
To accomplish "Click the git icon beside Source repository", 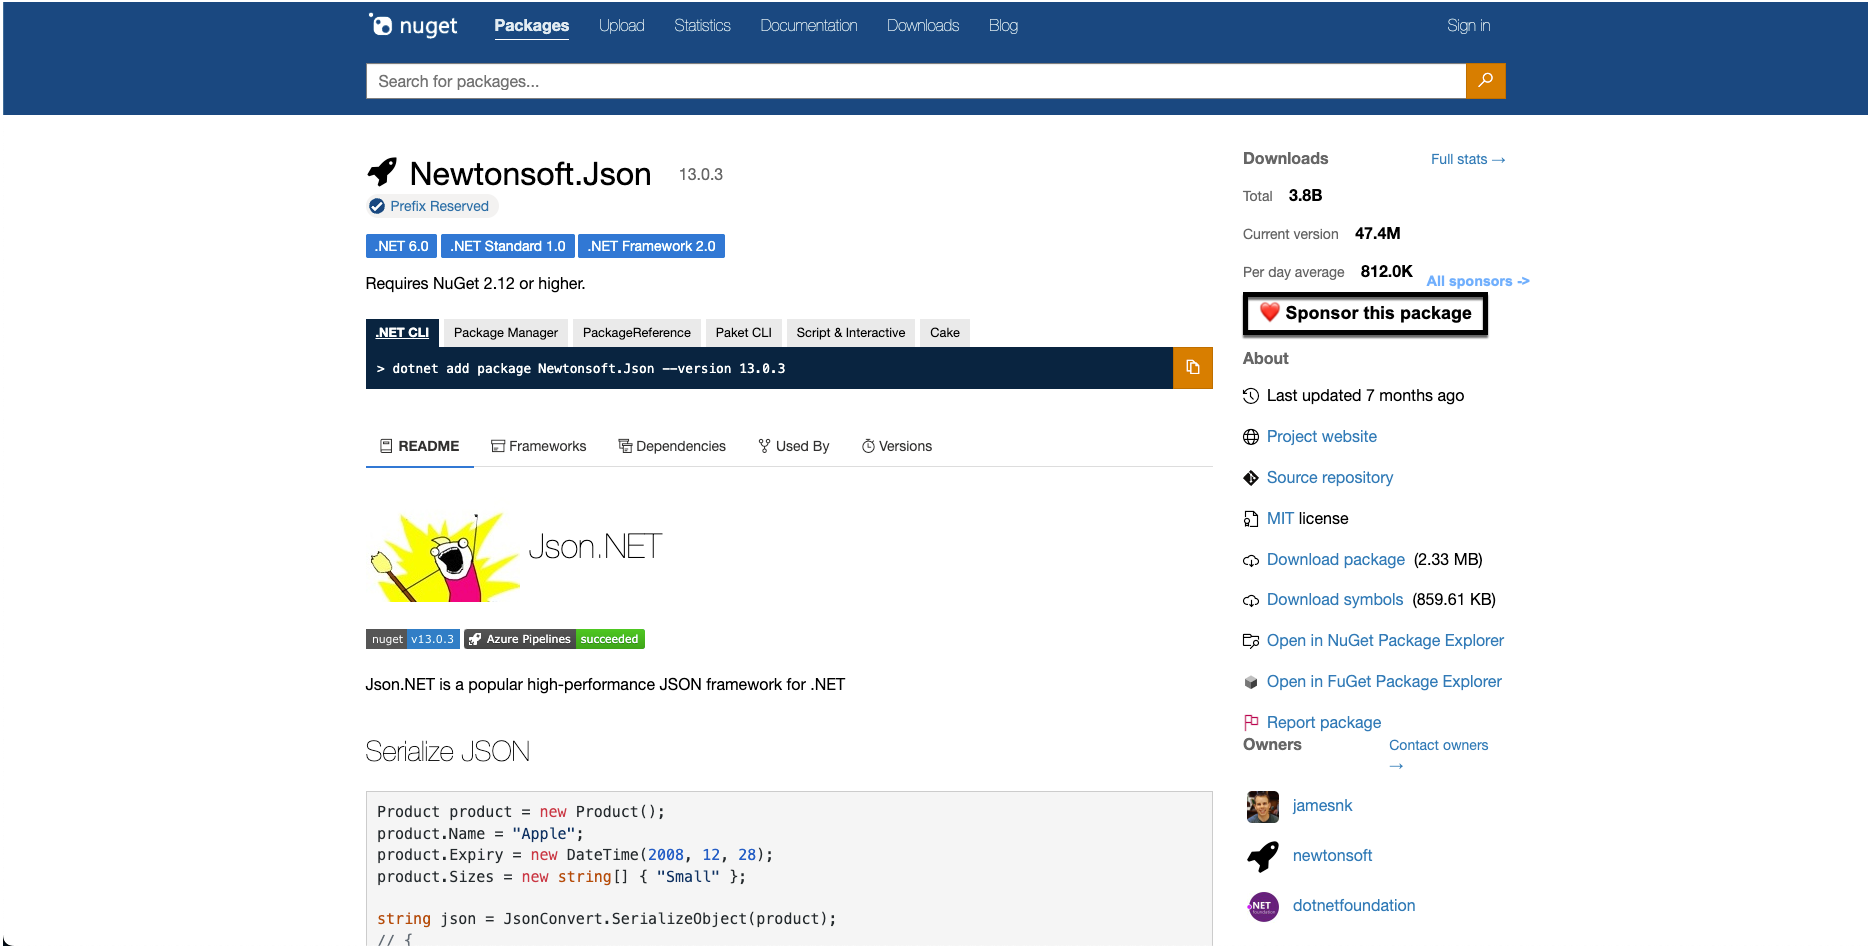I will click(x=1251, y=478).
